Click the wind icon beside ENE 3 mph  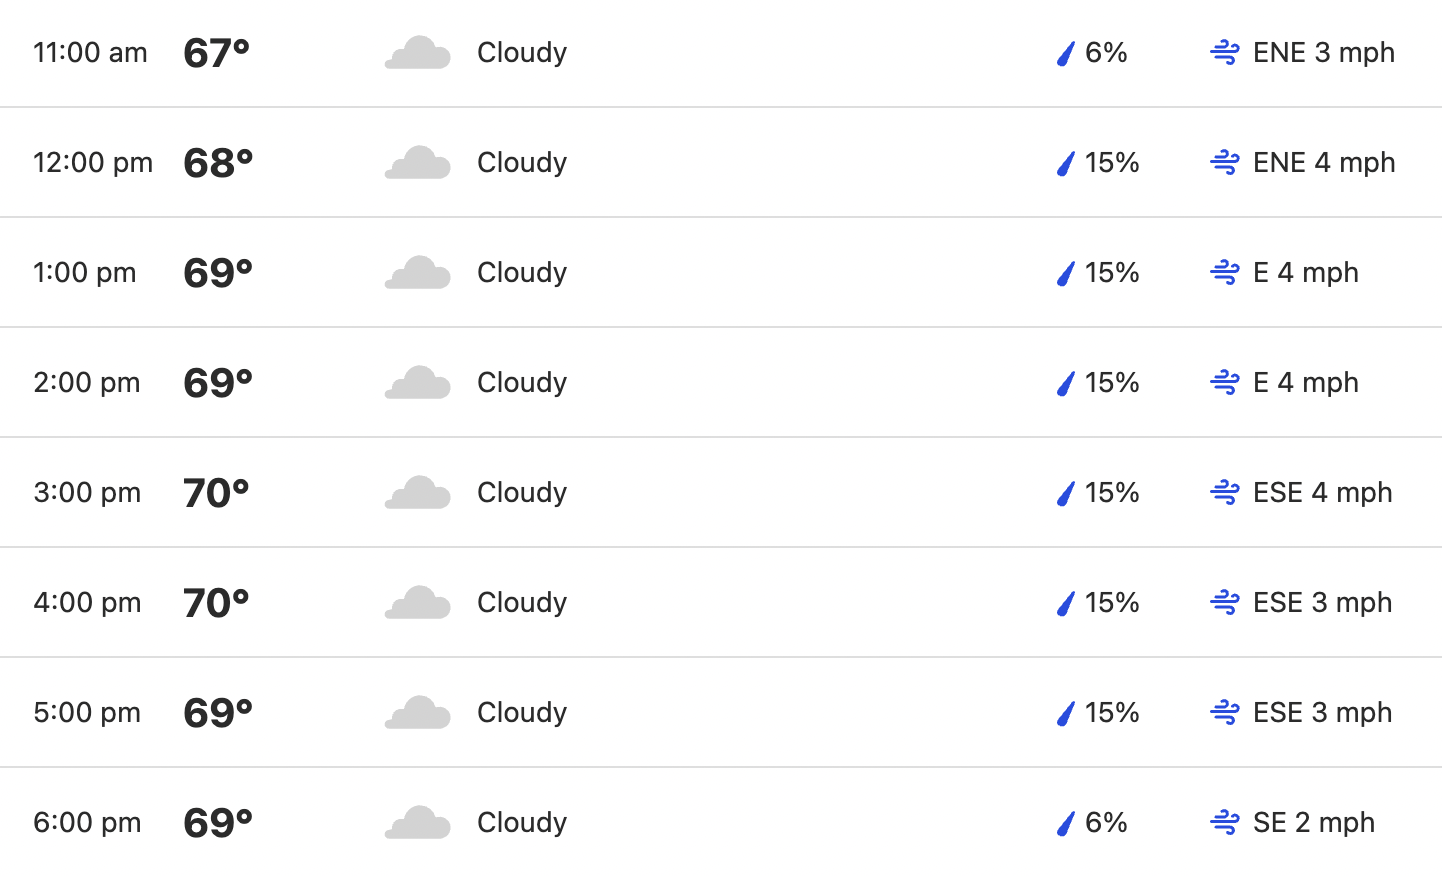[1225, 52]
